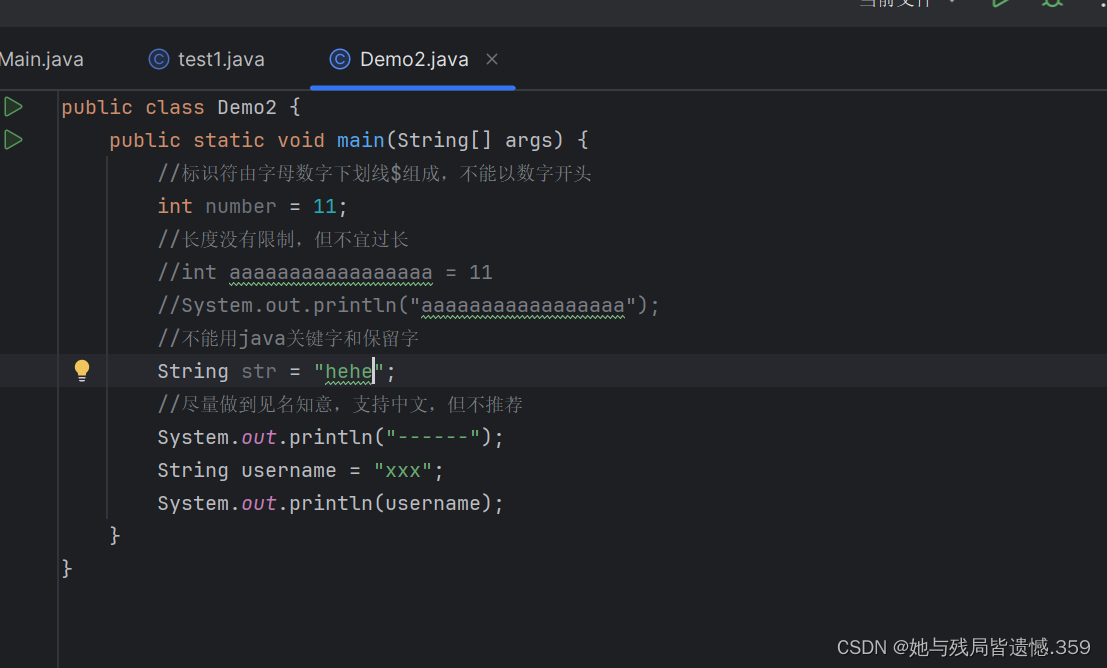
Task: Click the 'username' in String username declaration
Action: pyautogui.click(x=289, y=470)
